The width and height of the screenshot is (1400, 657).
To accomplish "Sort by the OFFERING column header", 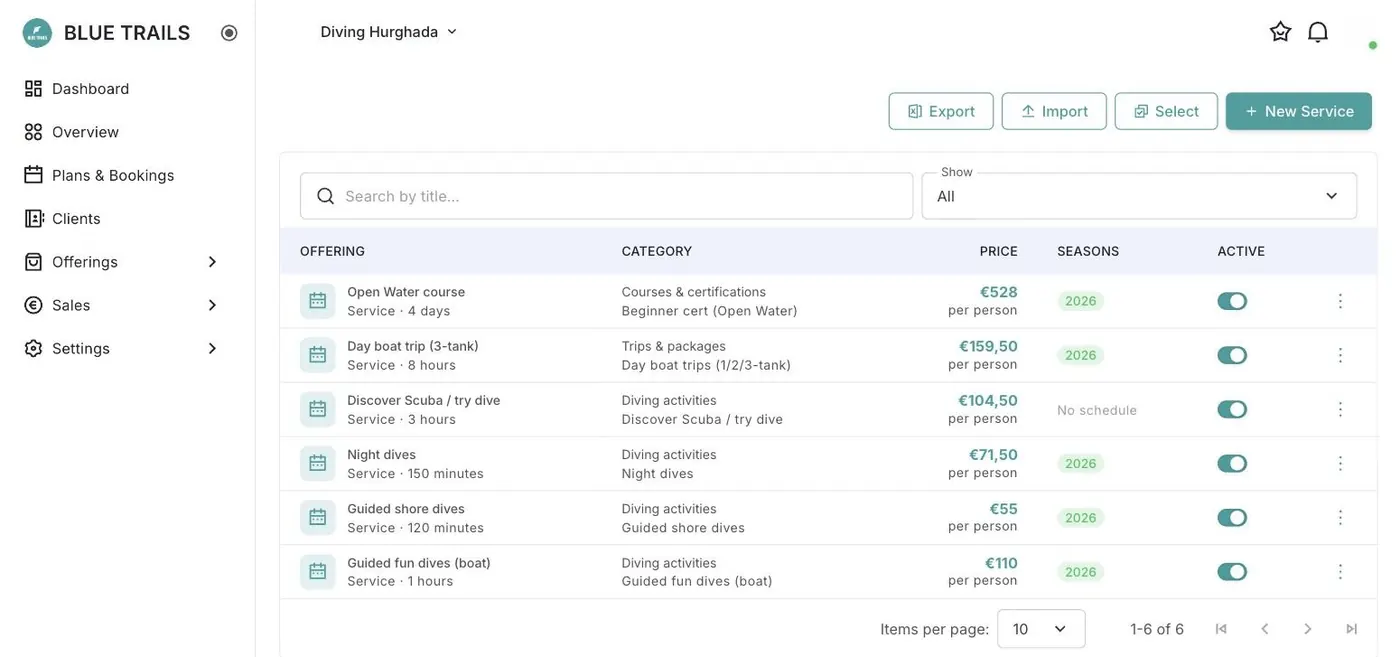I will click(332, 251).
